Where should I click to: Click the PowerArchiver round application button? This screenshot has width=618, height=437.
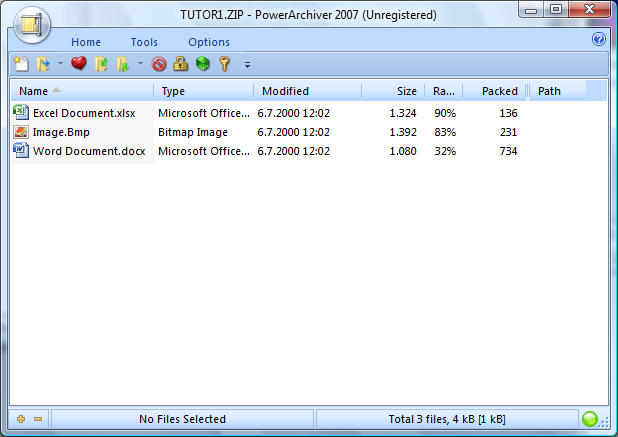(x=32, y=25)
